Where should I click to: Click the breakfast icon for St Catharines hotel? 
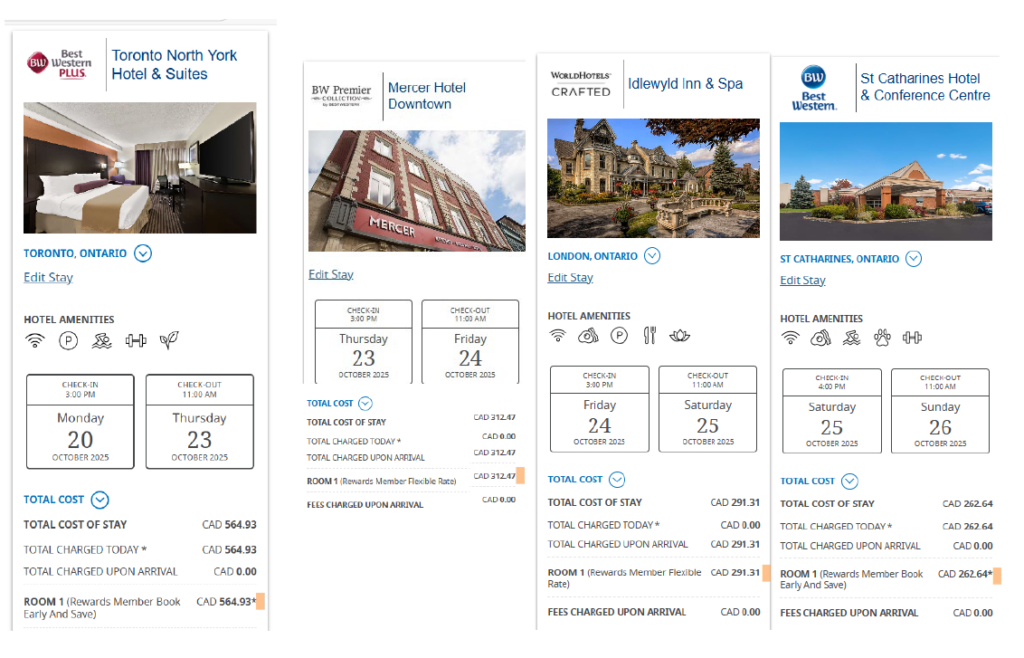[x=821, y=337]
